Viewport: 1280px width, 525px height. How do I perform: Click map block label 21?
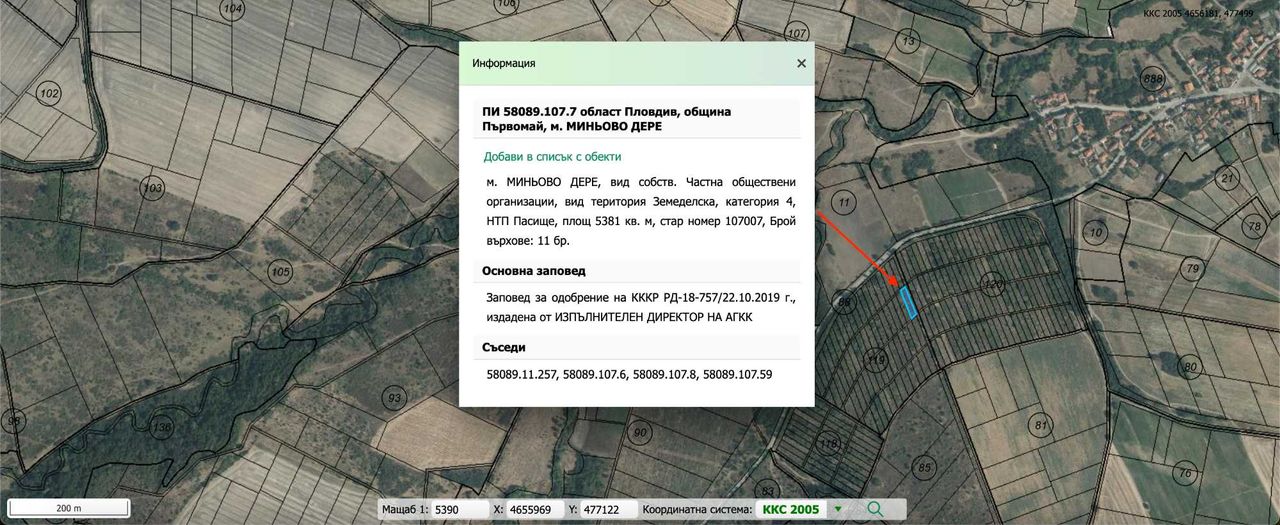click(x=1228, y=178)
